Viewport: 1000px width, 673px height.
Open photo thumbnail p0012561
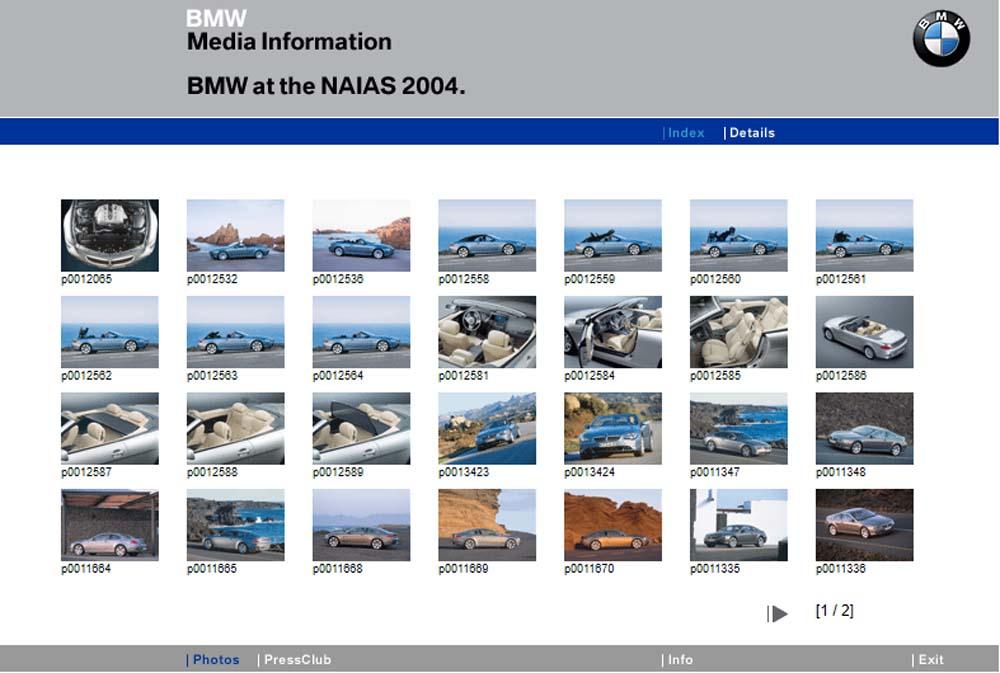(x=864, y=235)
